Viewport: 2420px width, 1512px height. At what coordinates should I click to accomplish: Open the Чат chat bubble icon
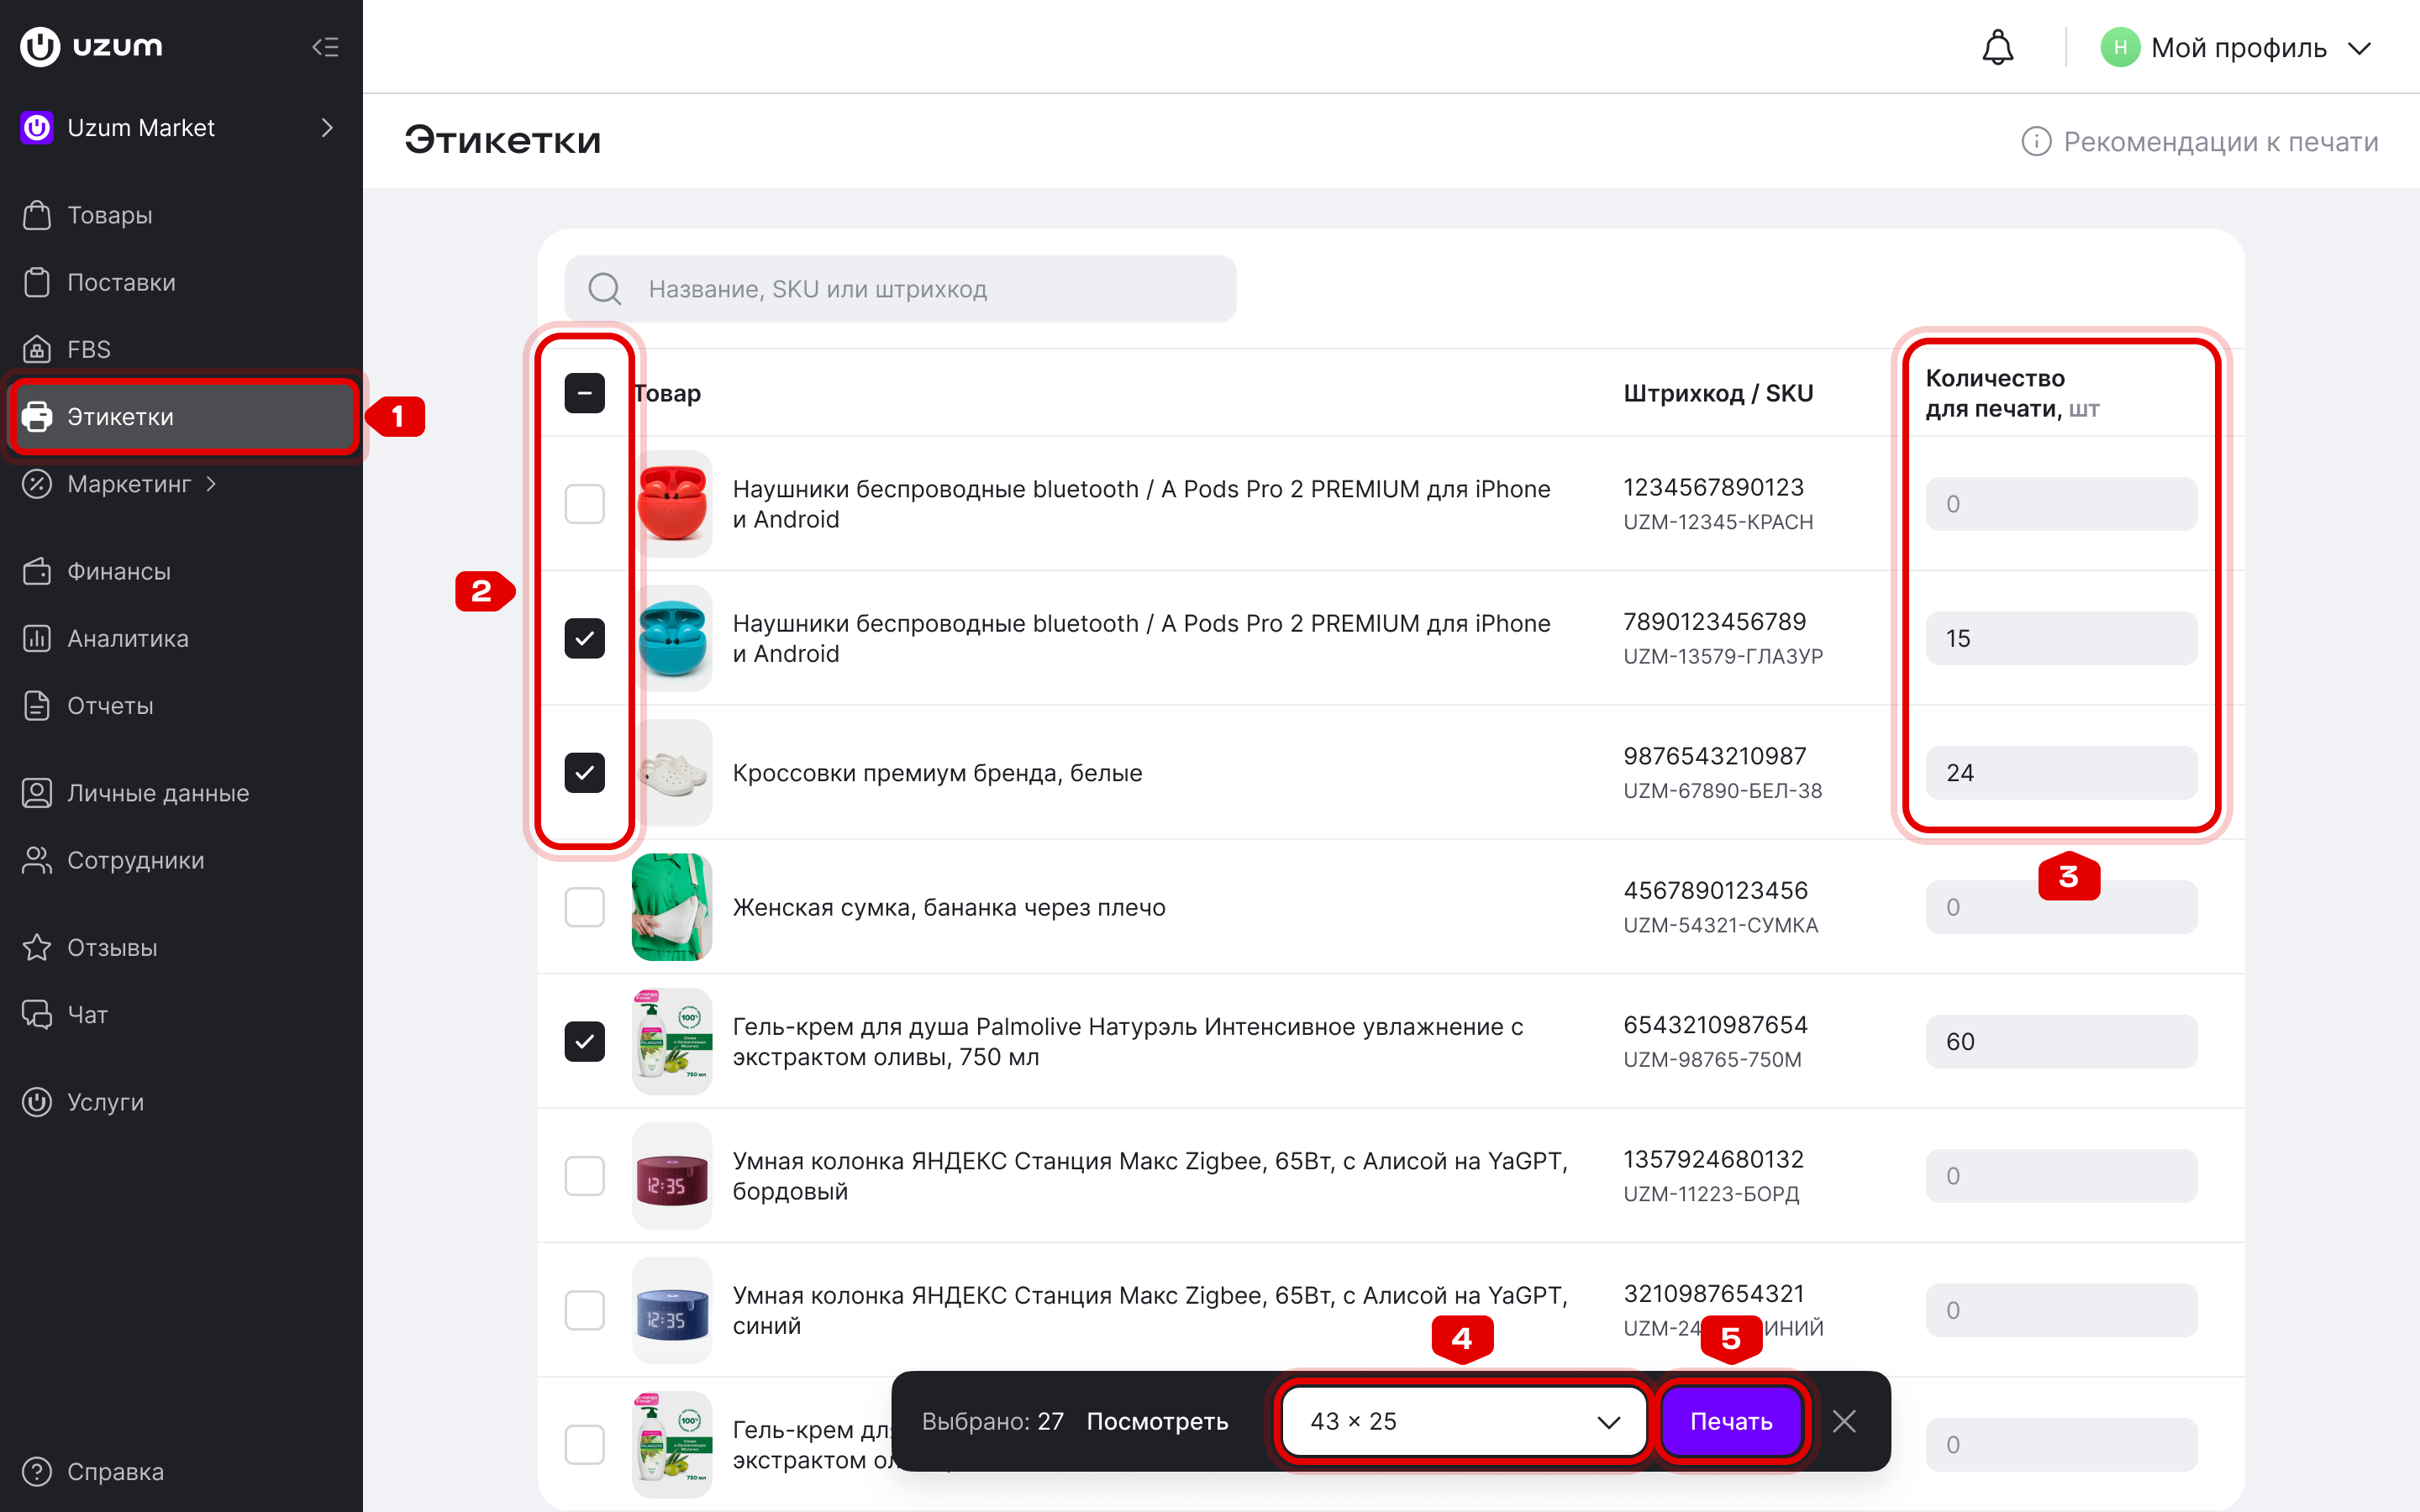37,1014
